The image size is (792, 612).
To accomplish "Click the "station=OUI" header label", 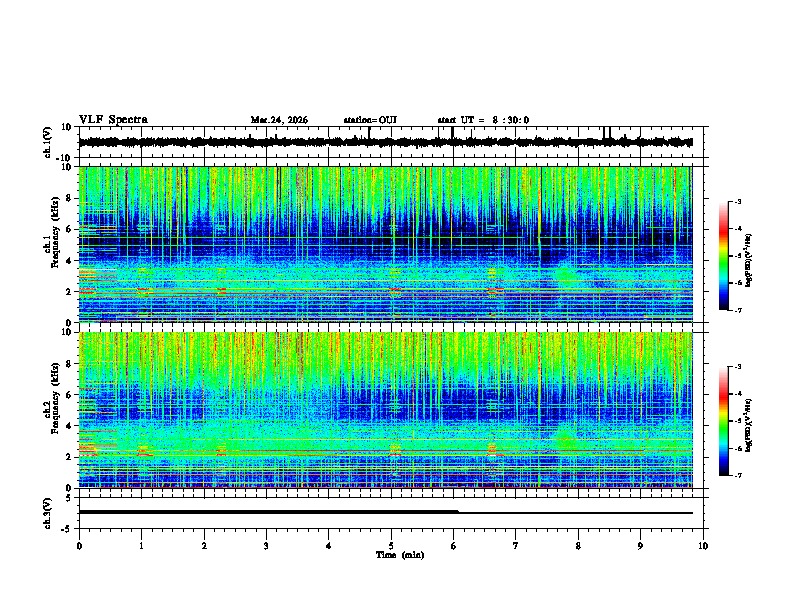I will tap(370, 120).
